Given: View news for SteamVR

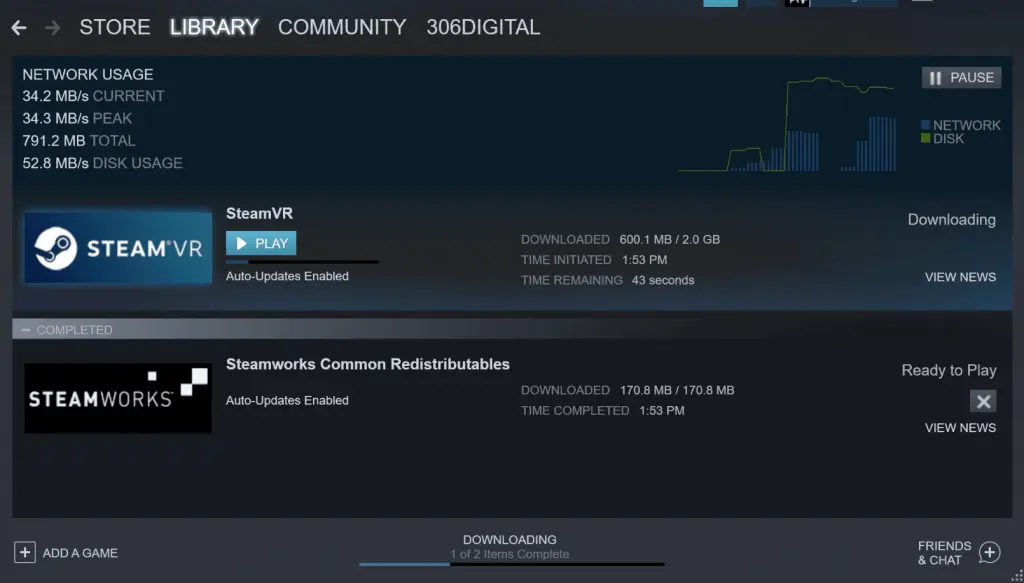Looking at the screenshot, I should [960, 277].
